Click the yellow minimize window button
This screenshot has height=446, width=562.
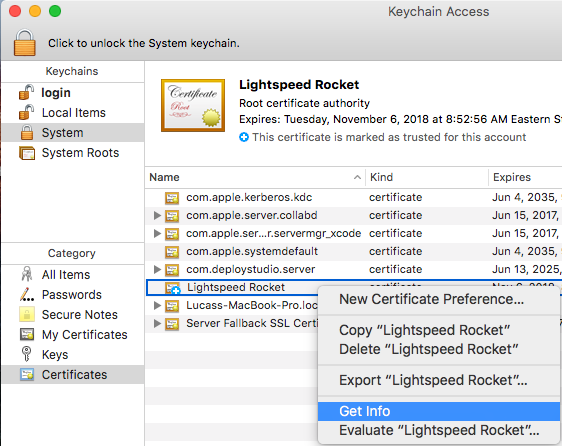(35, 11)
